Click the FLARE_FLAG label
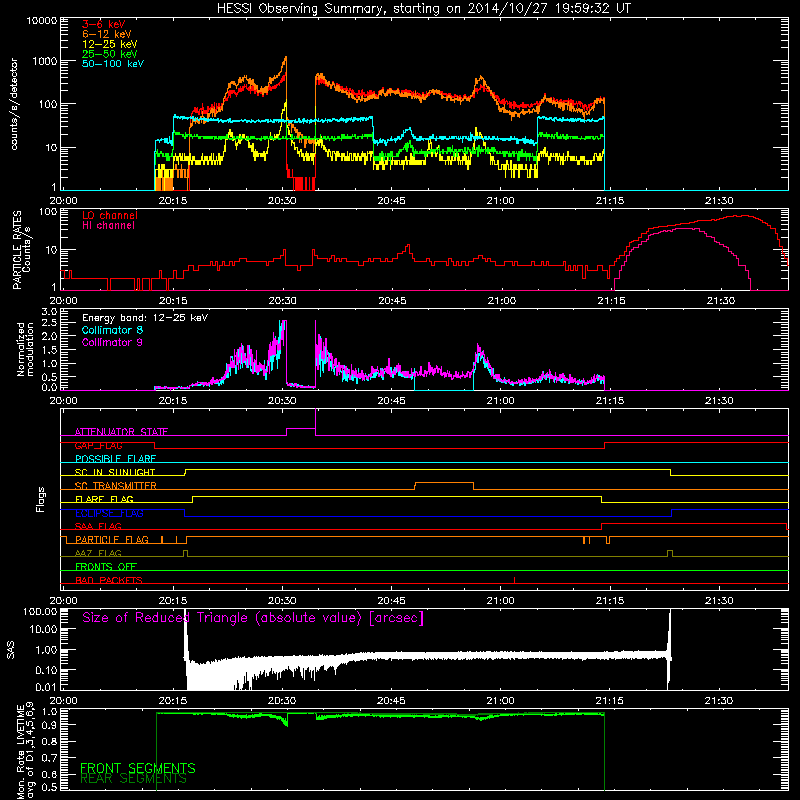 [104, 499]
